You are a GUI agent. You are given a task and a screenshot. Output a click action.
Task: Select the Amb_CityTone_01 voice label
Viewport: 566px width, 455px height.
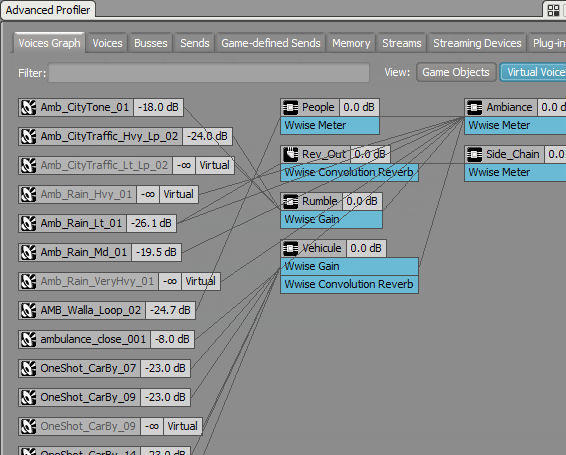[84, 107]
